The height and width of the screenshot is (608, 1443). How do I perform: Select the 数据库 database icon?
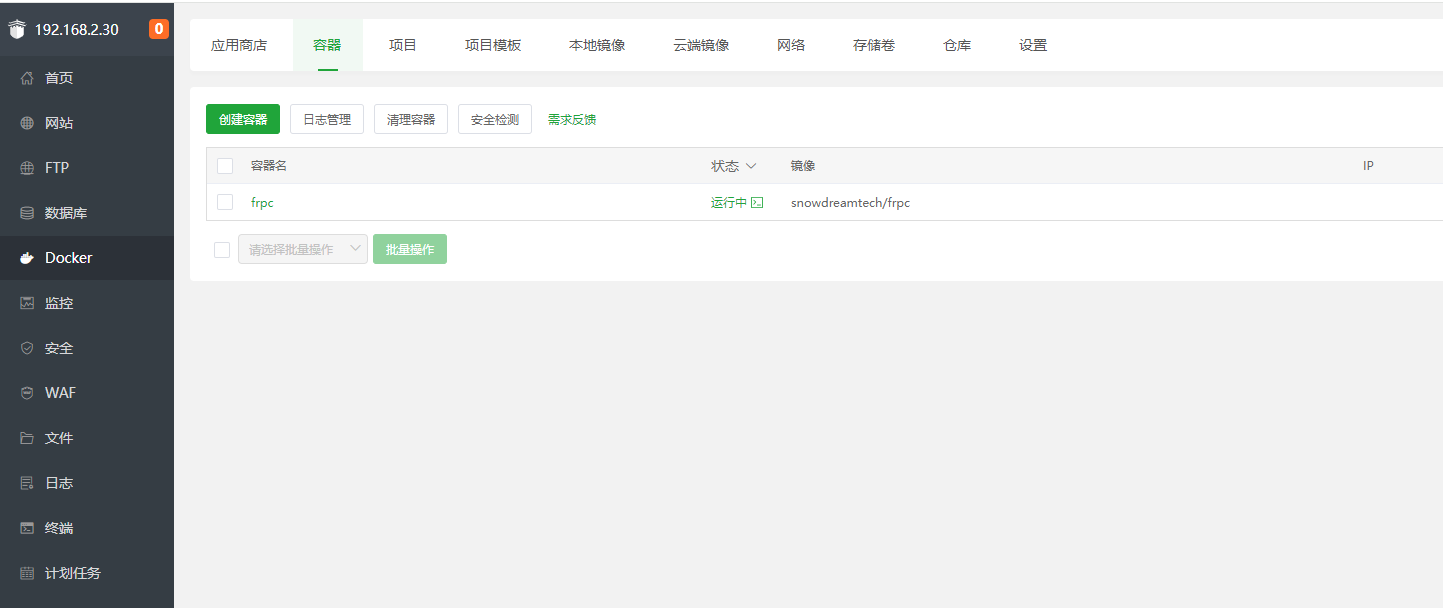coord(26,212)
